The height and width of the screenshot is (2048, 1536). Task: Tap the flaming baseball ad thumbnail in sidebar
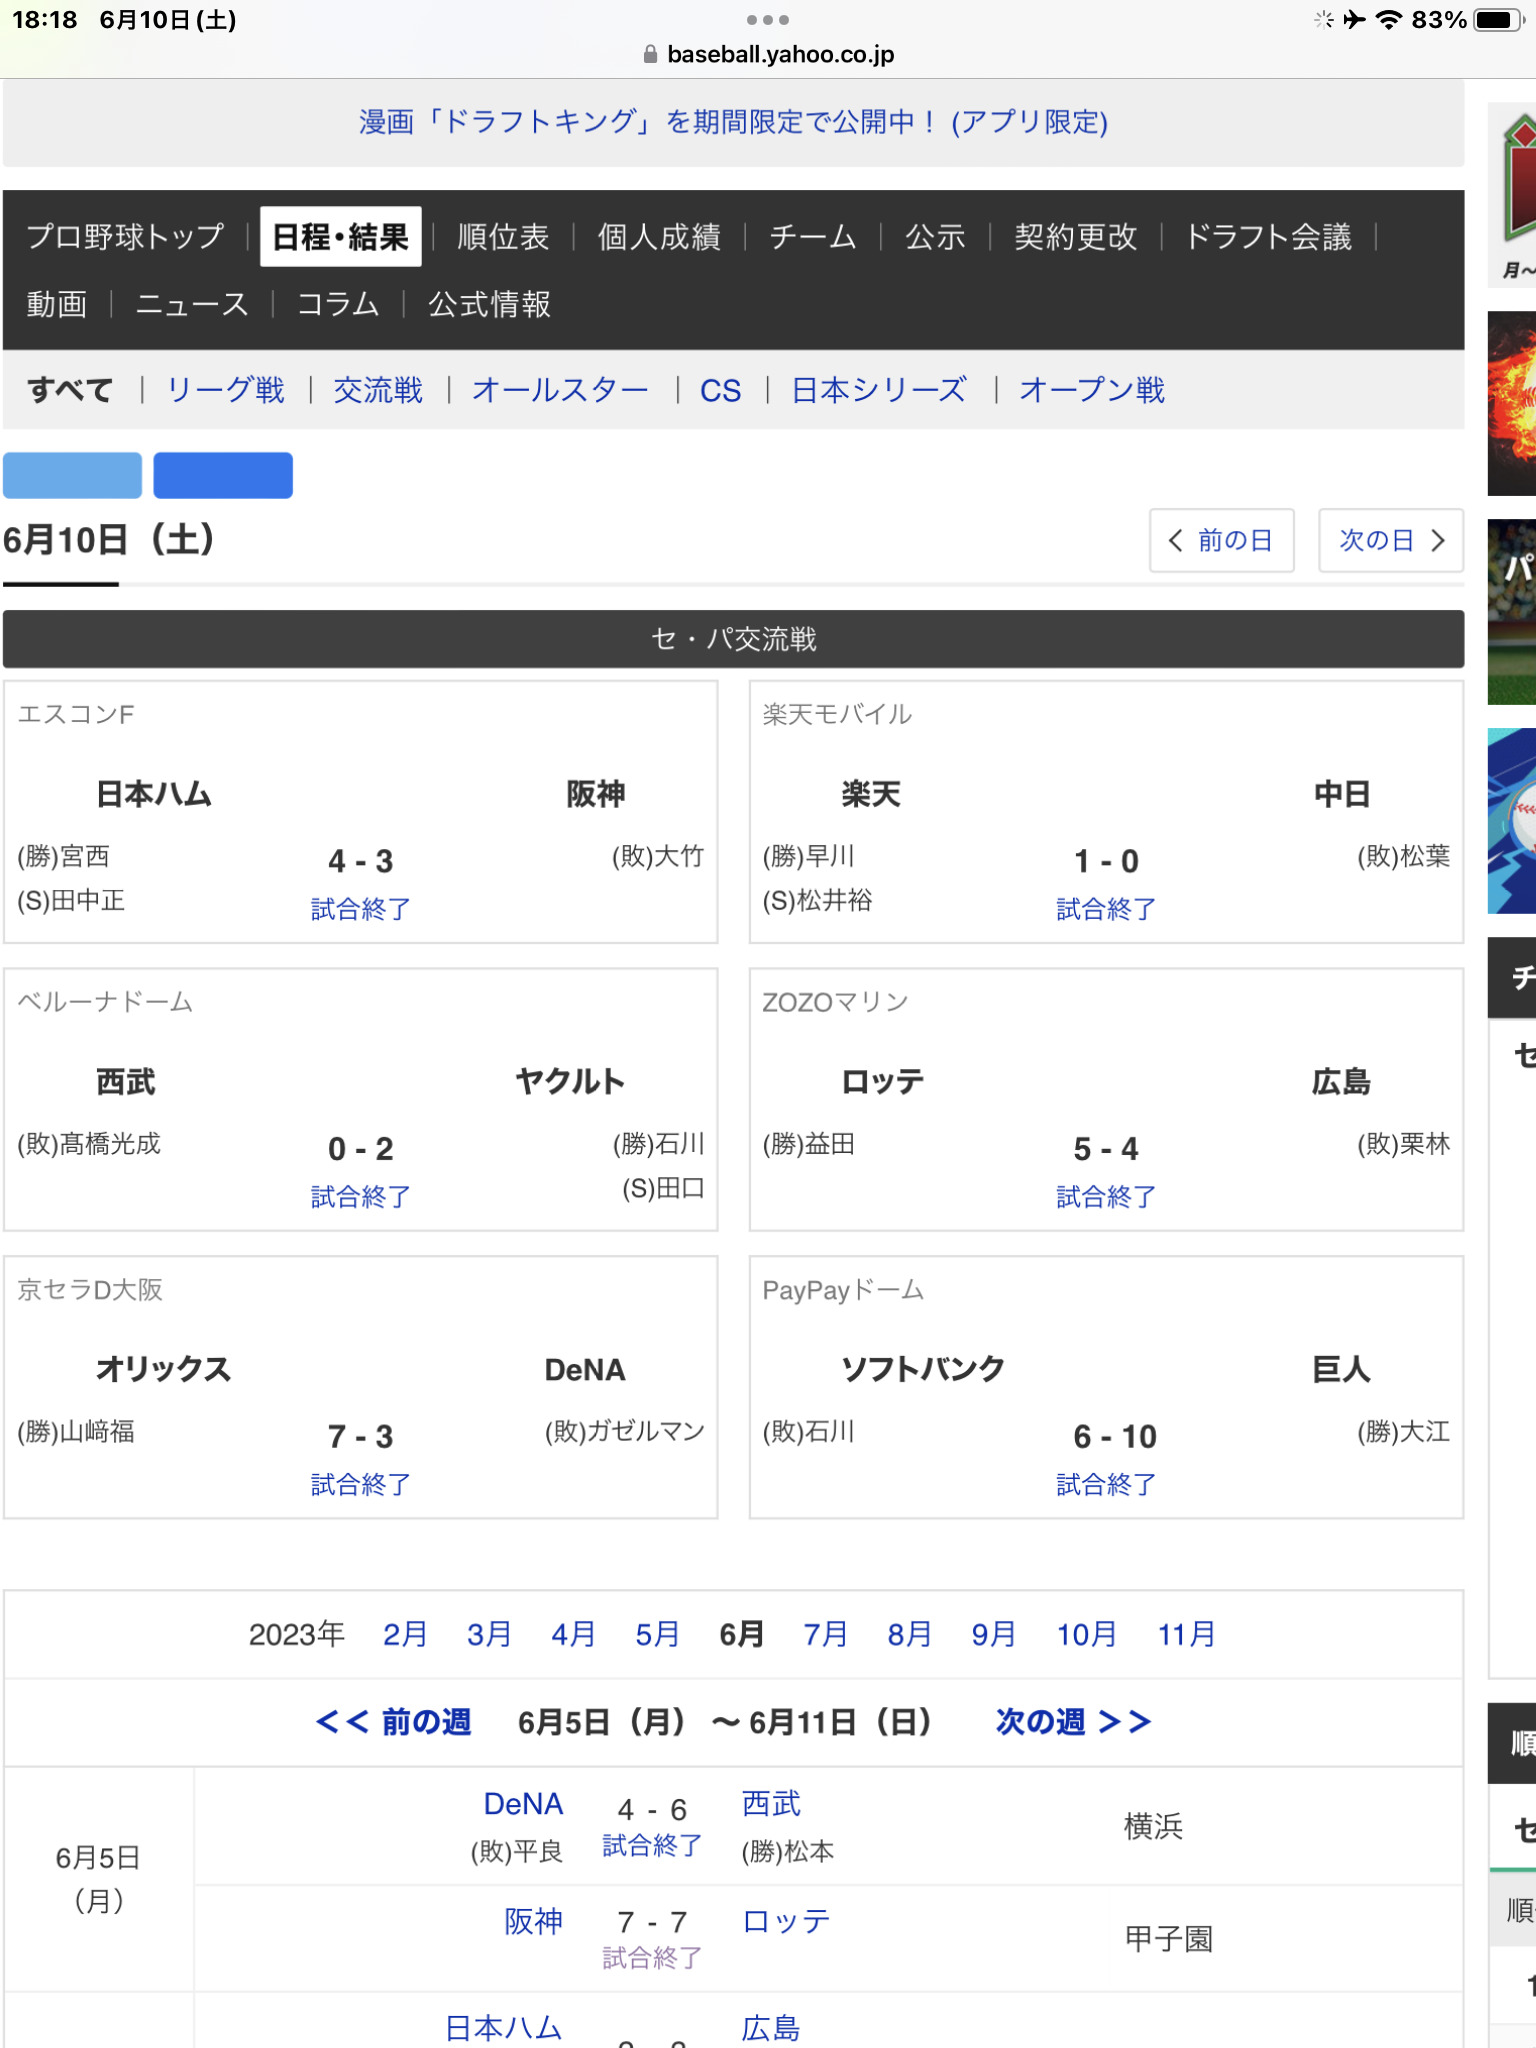point(1511,403)
